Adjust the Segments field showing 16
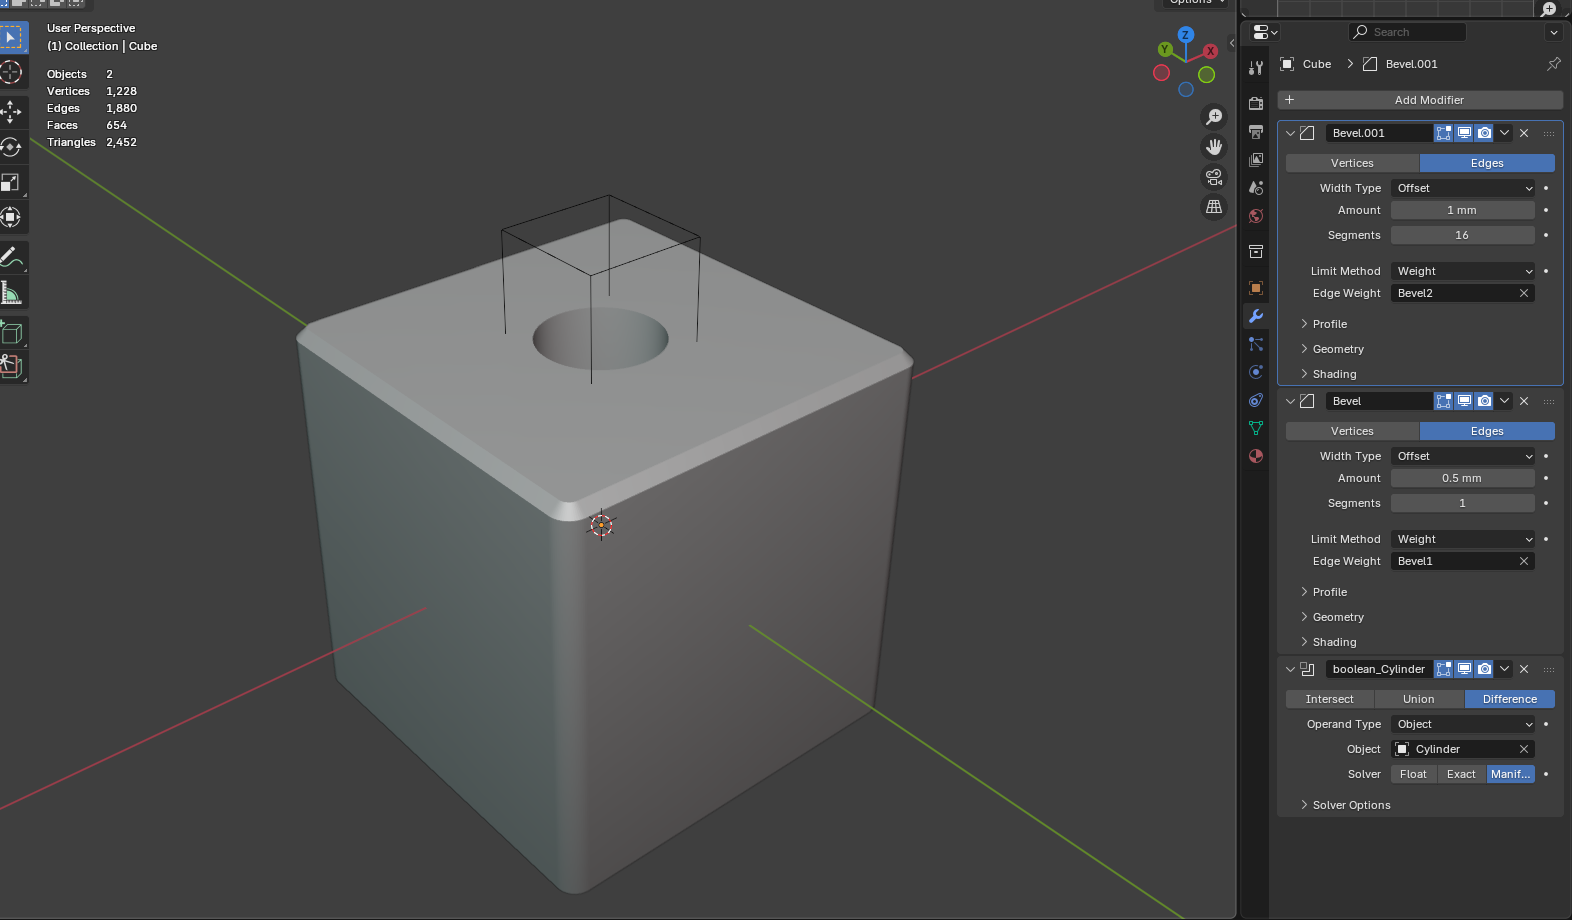The width and height of the screenshot is (1572, 920). [x=1462, y=235]
